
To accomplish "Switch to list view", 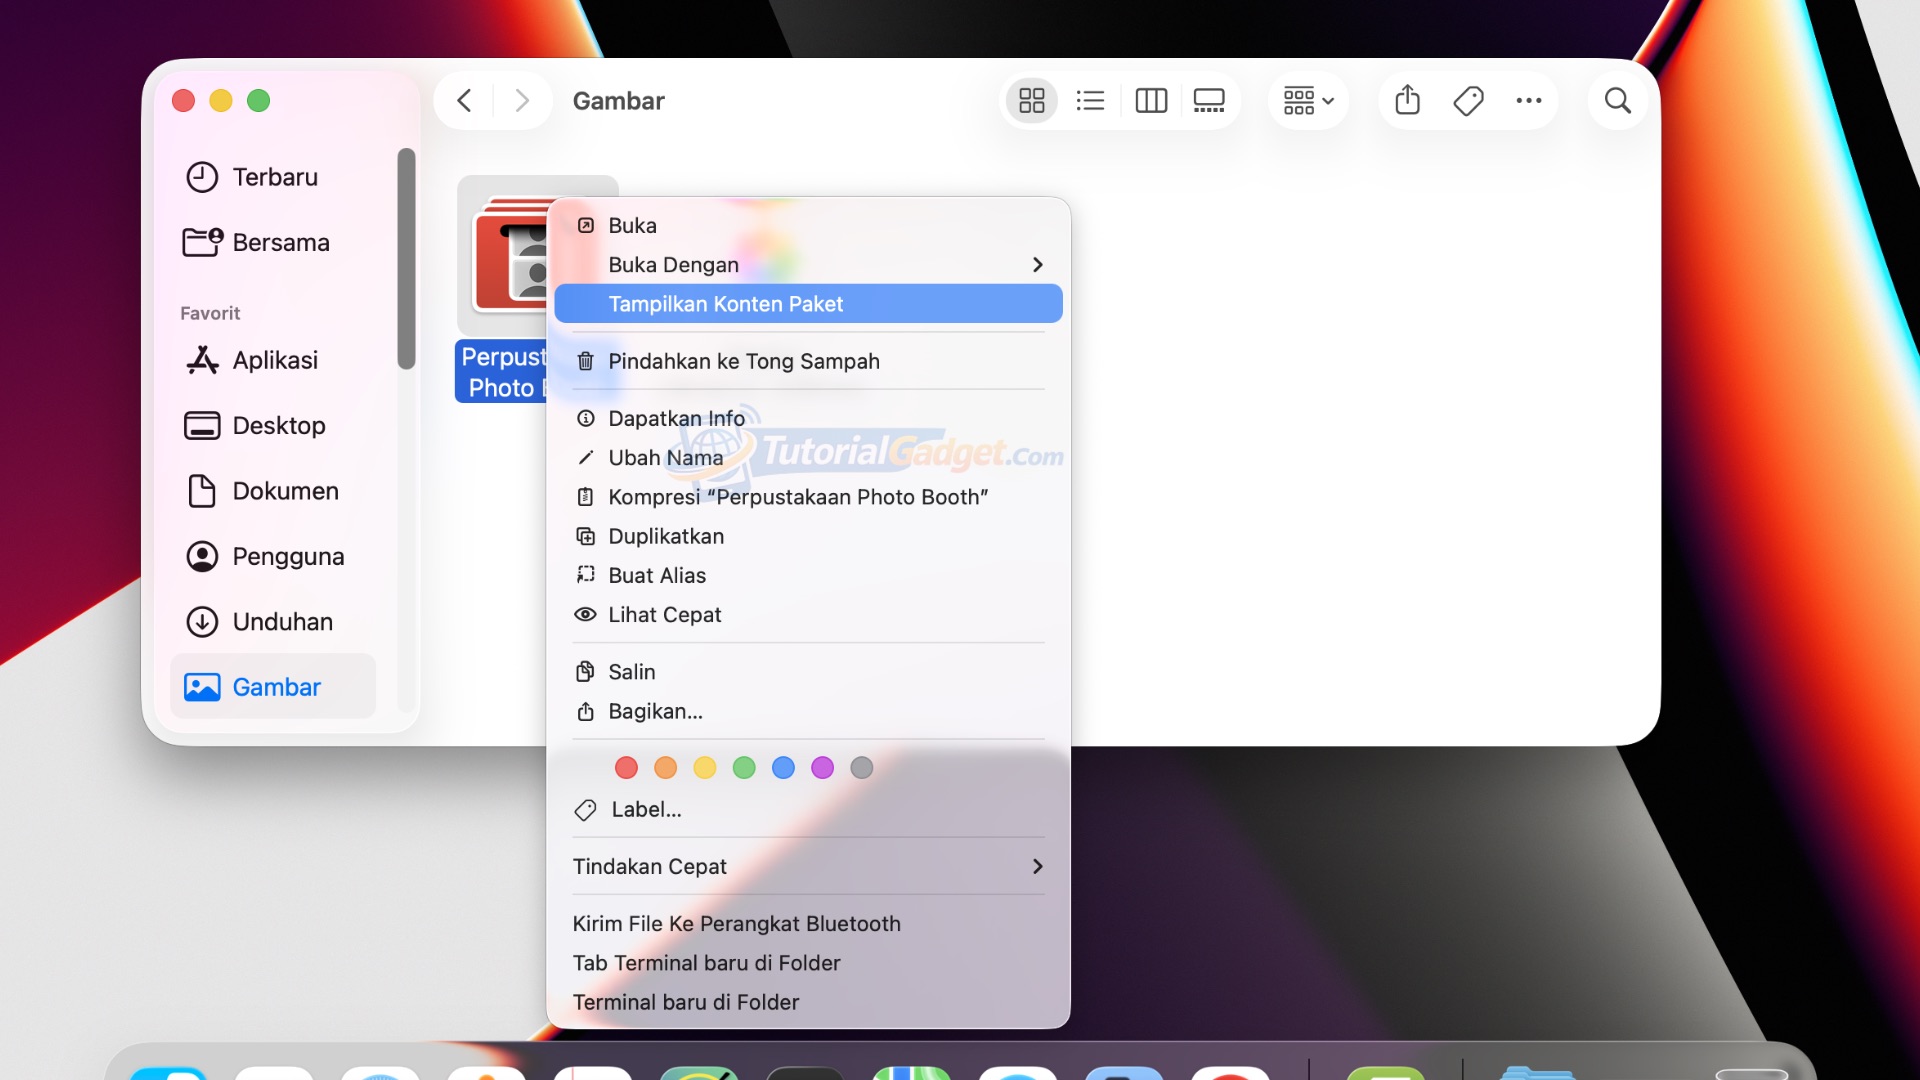I will 1090,101.
